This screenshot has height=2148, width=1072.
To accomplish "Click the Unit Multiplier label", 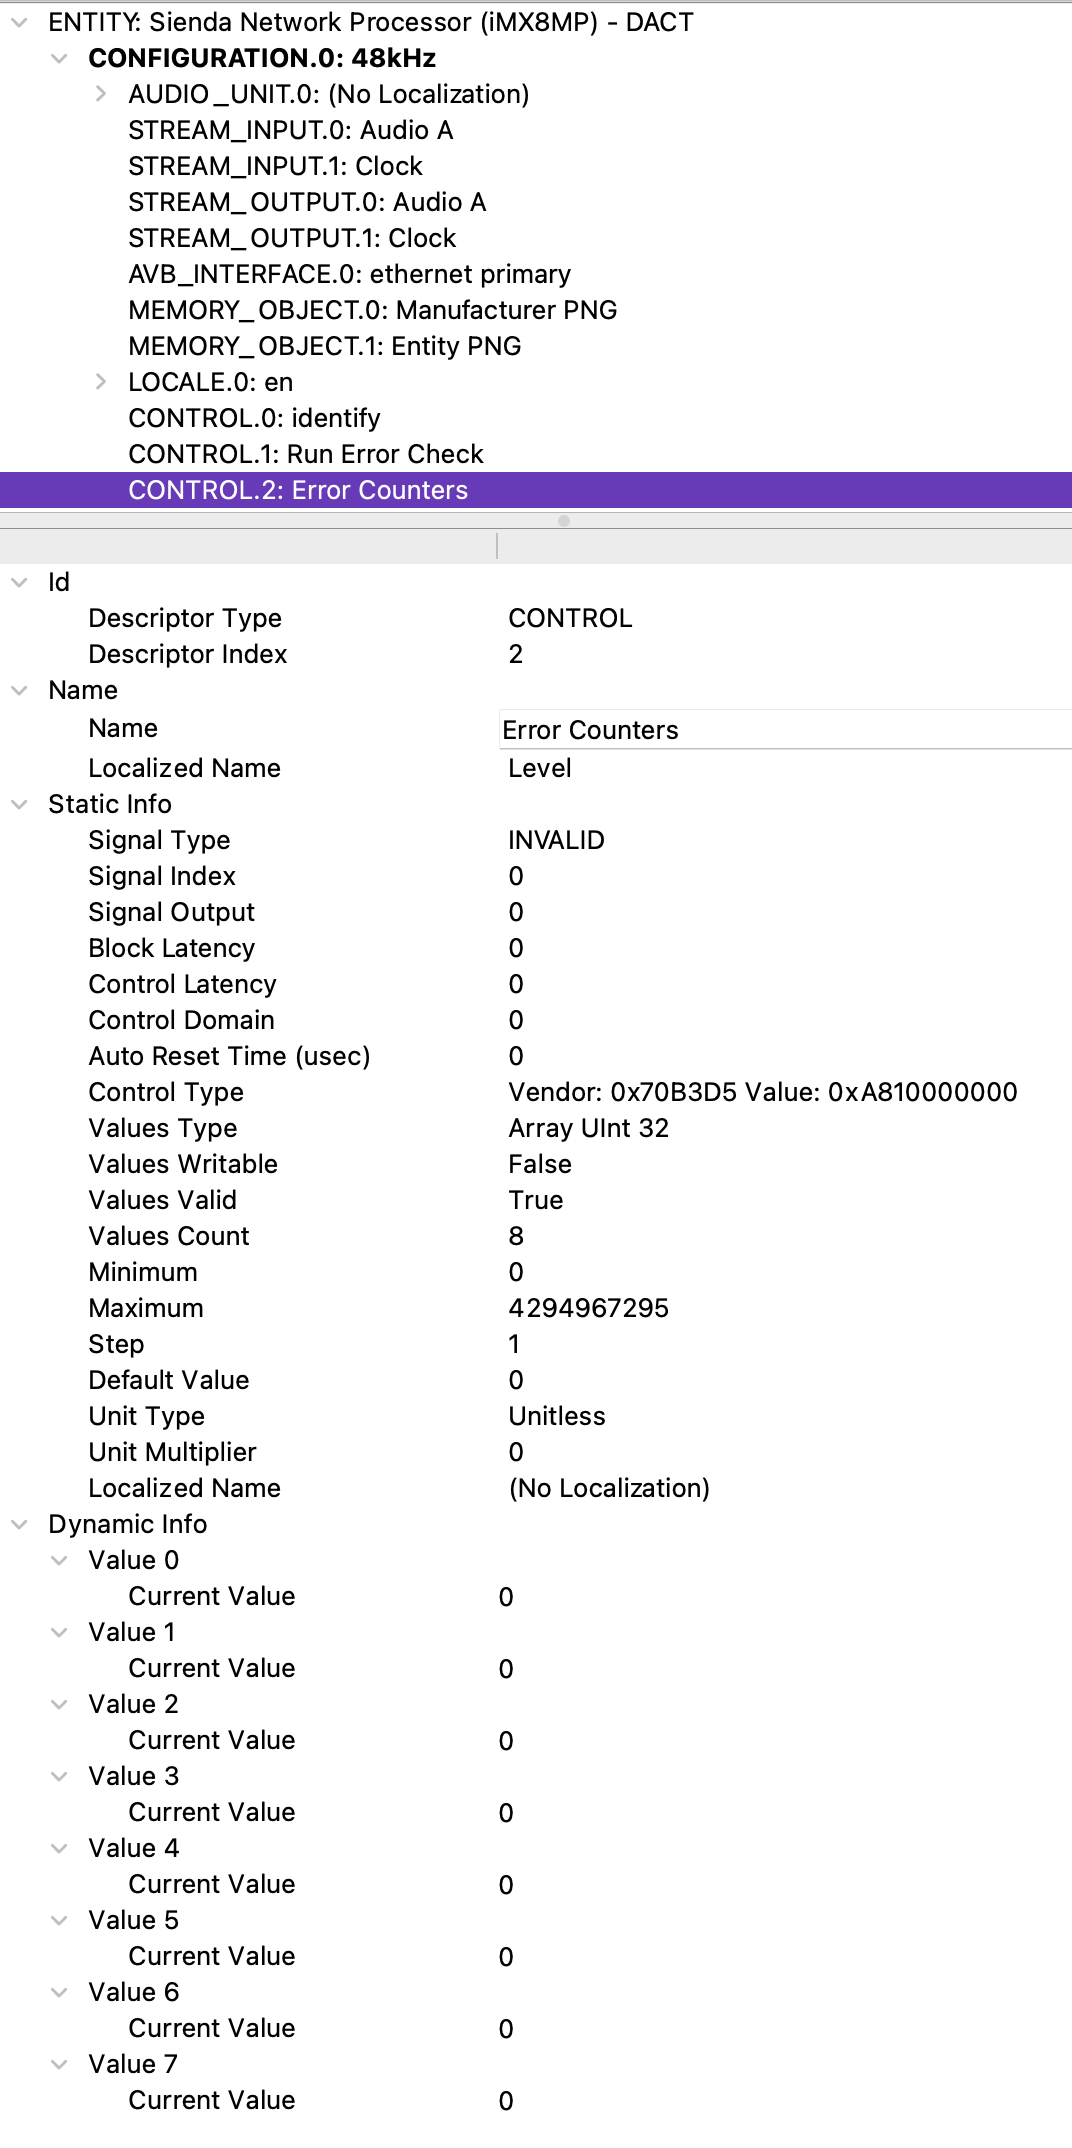I will coord(172,1452).
